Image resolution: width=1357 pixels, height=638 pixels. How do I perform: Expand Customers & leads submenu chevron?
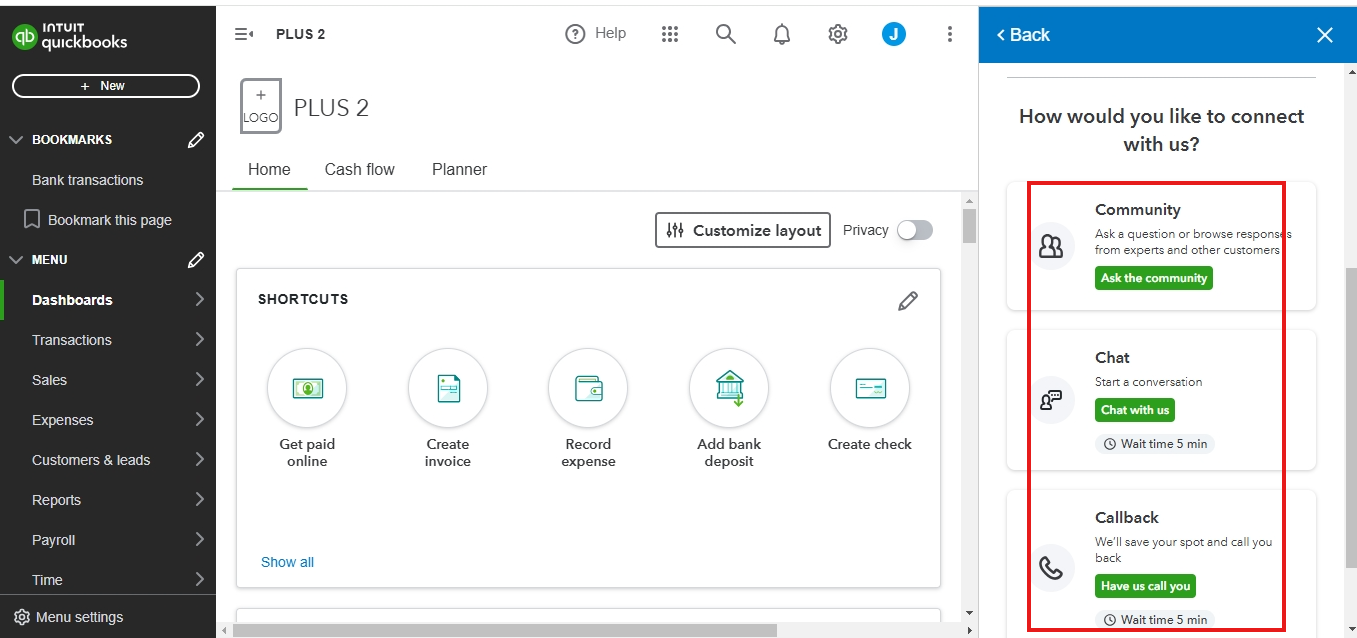click(200, 459)
